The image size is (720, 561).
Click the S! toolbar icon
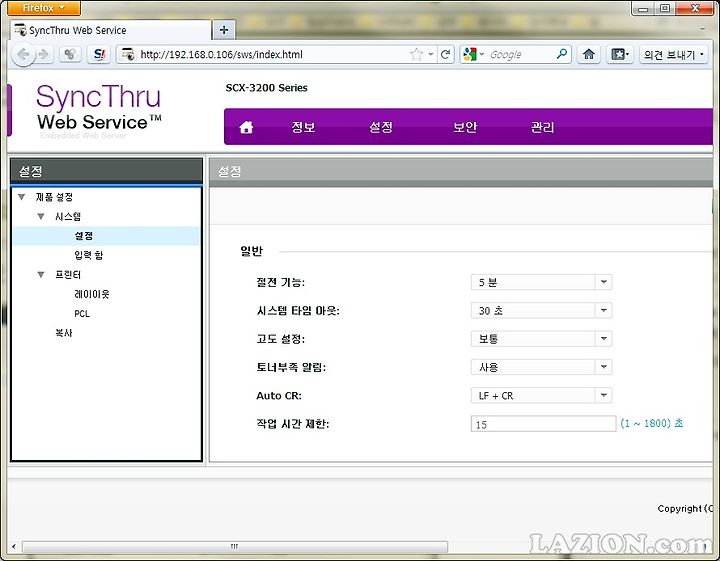99,55
